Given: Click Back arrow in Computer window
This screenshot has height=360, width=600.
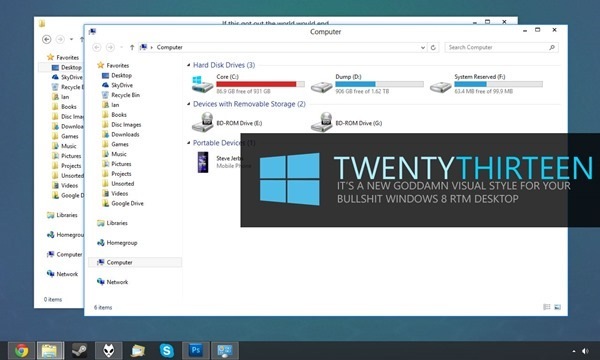Looking at the screenshot, I should [97, 47].
